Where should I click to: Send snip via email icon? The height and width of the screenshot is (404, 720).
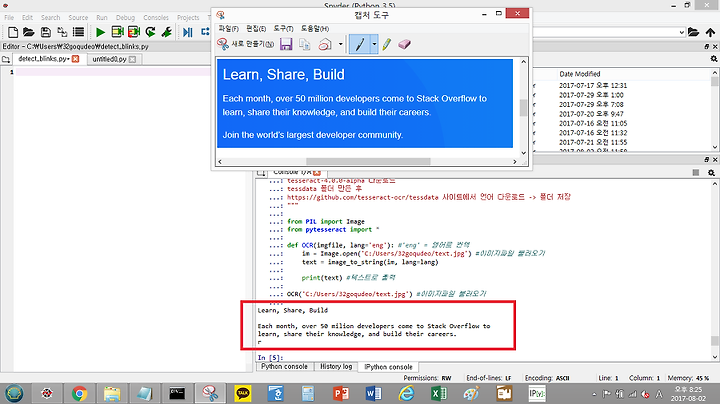pos(325,44)
